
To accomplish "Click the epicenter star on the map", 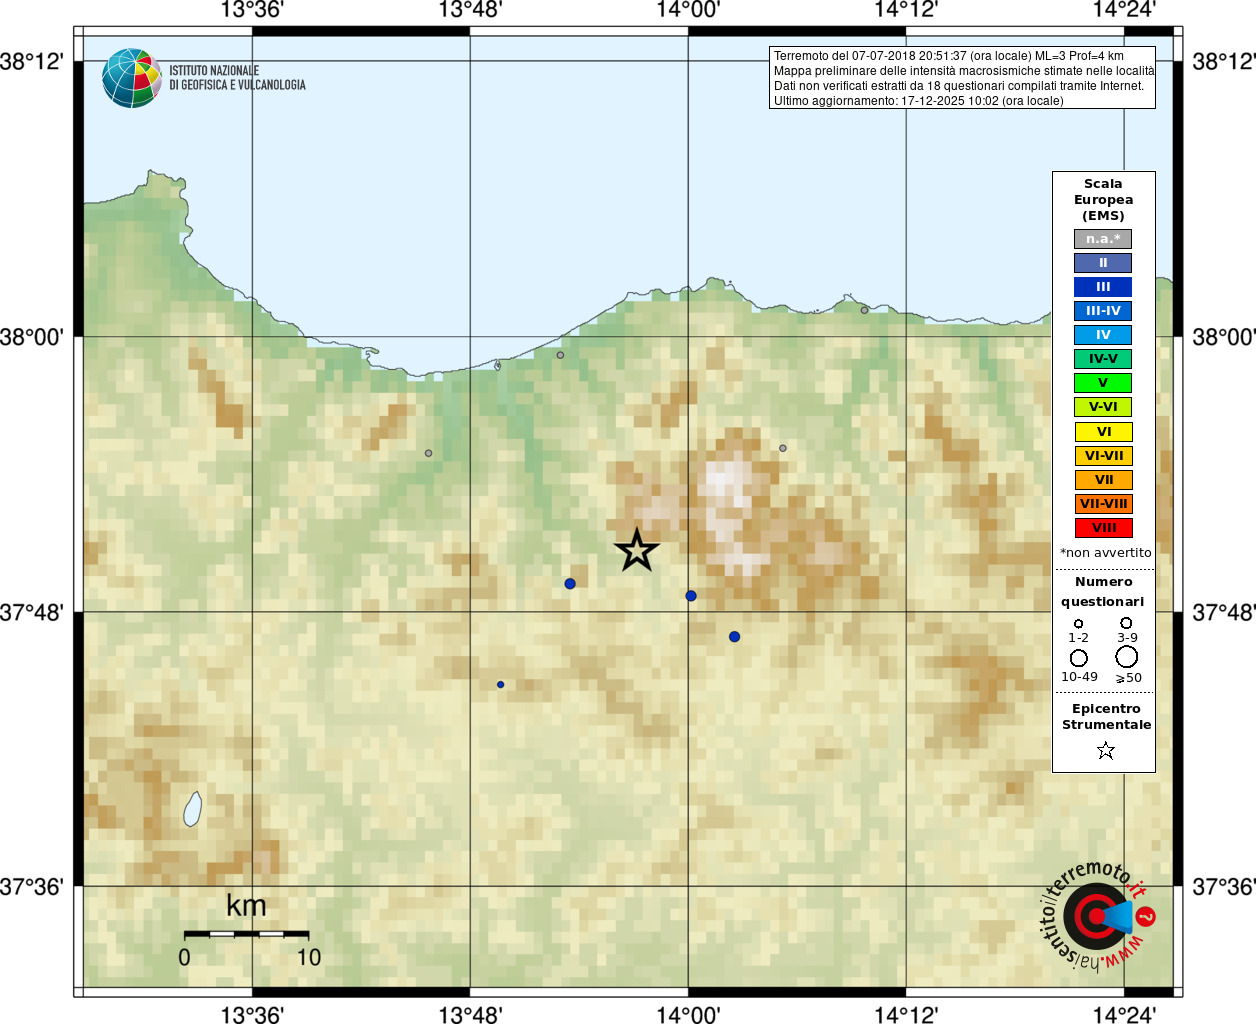I will tap(637, 550).
